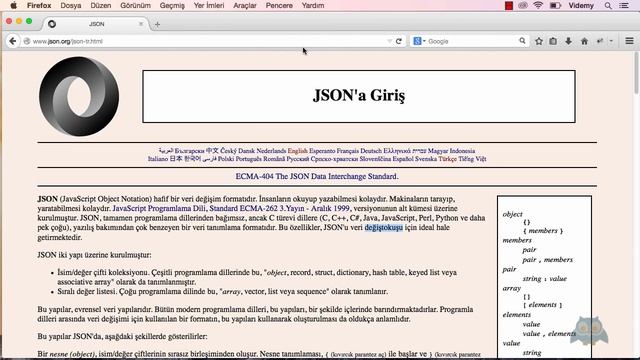Open the Indonesia language link
The height and width of the screenshot is (360, 640).
(462, 151)
